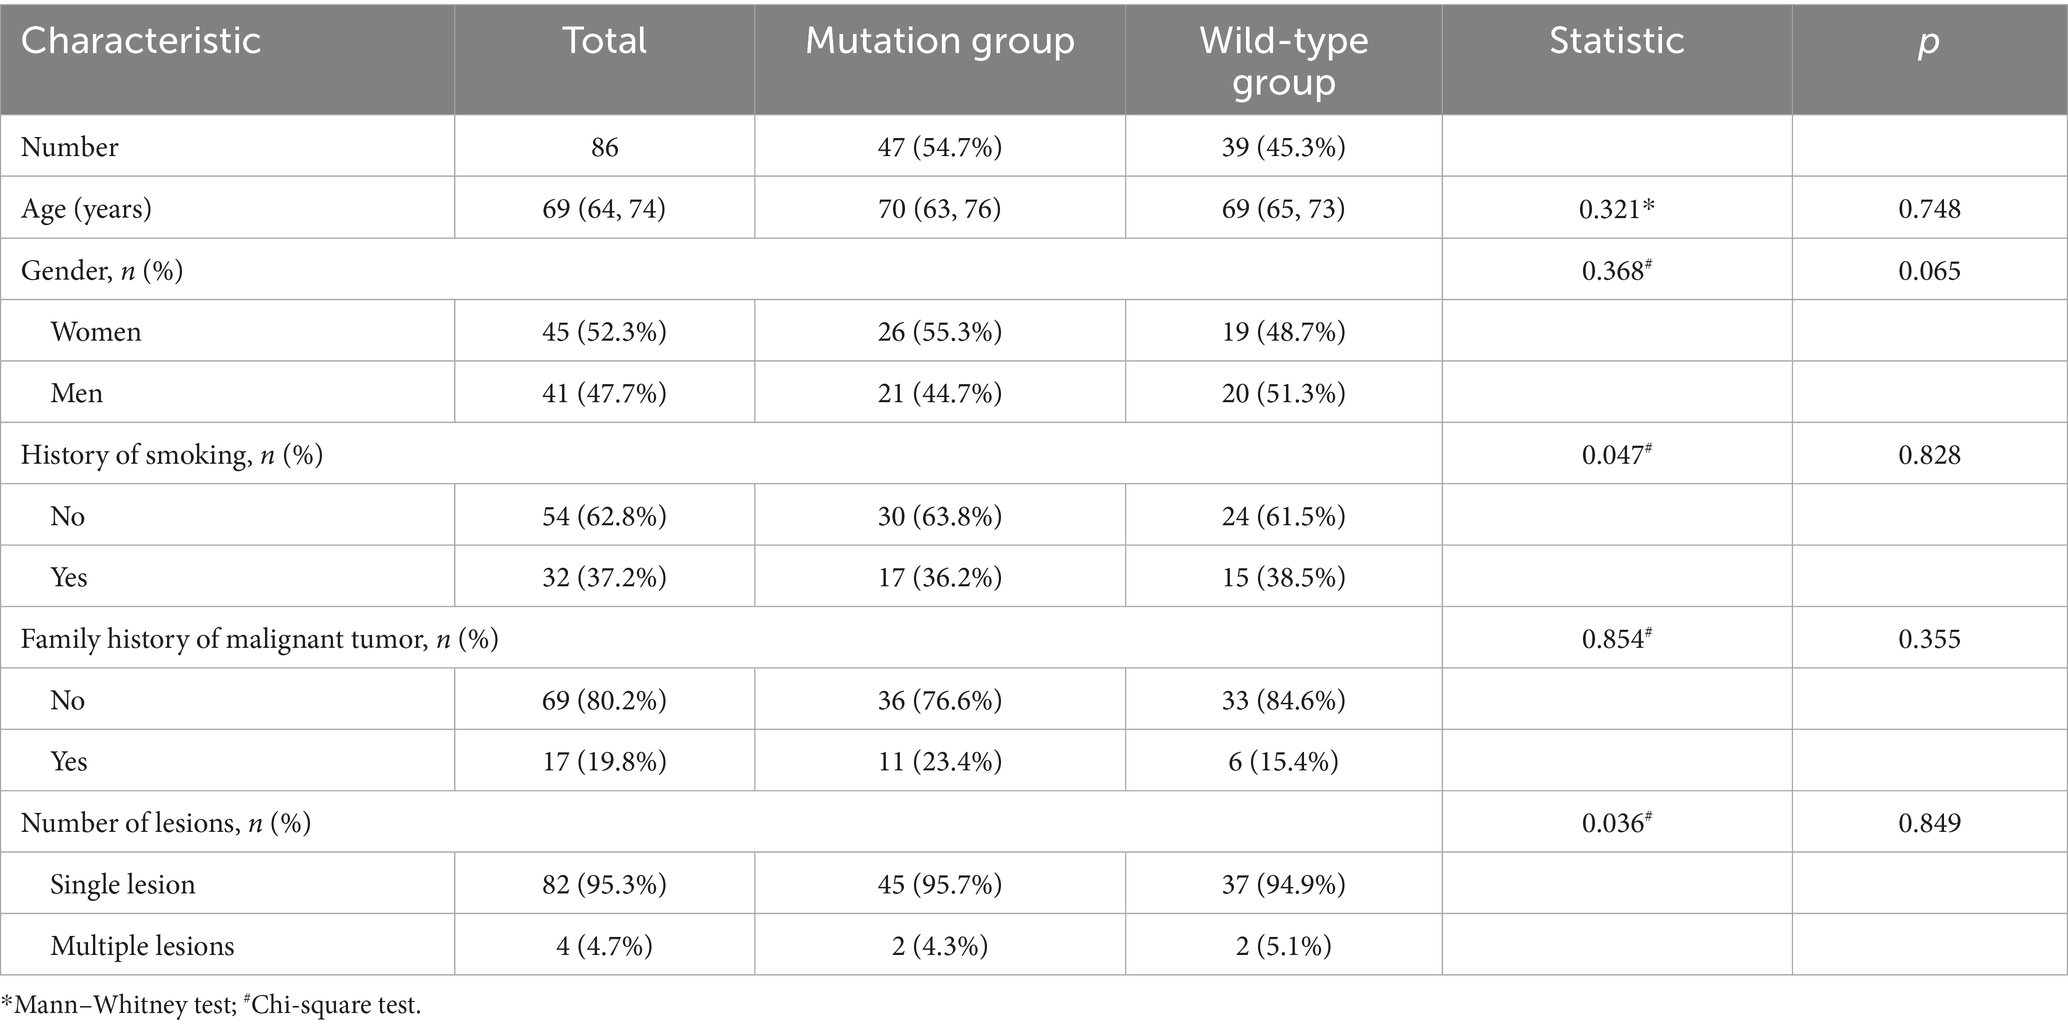
Task: Select the Gender, n (%) row label
Action: [102, 271]
